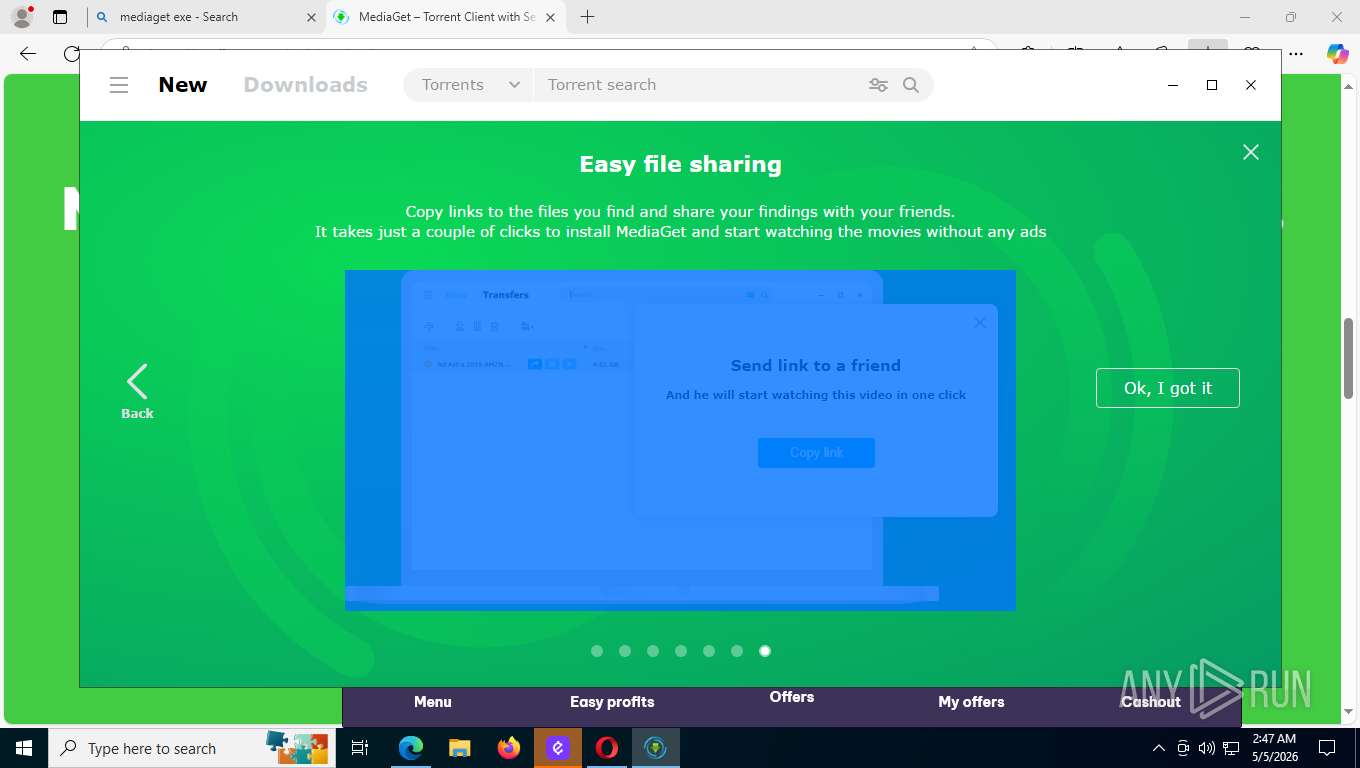The image size is (1360, 768).
Task: Open Menu in the bottom web page bar
Action: 433,702
